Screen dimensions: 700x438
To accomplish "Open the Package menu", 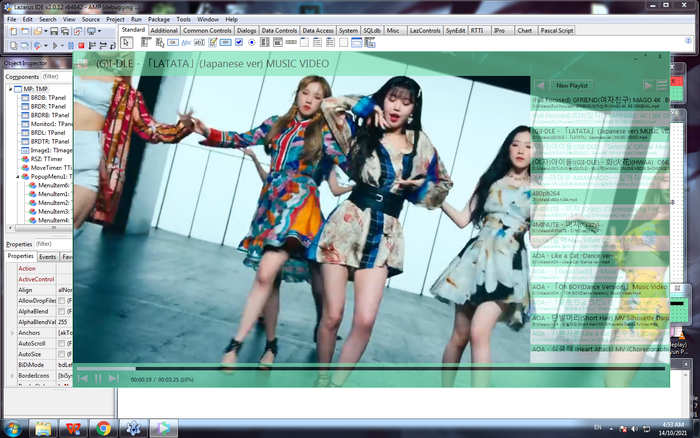I will tap(158, 18).
